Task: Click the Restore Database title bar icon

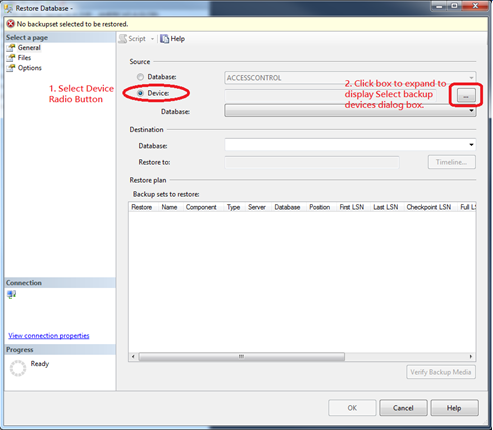Action: pos(9,8)
